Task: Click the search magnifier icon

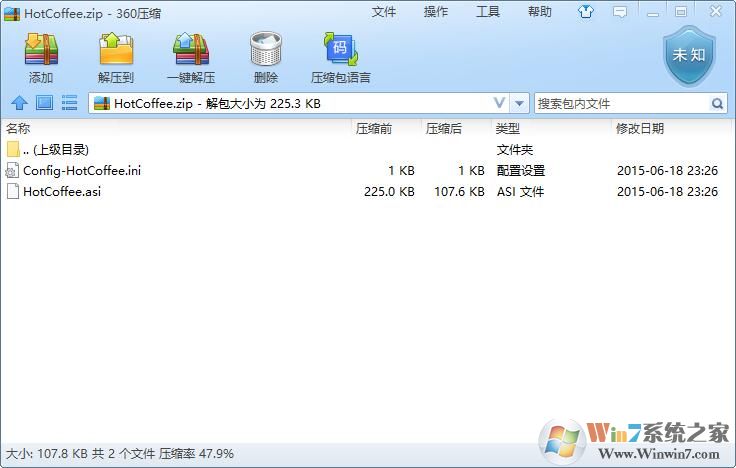Action: [x=717, y=103]
